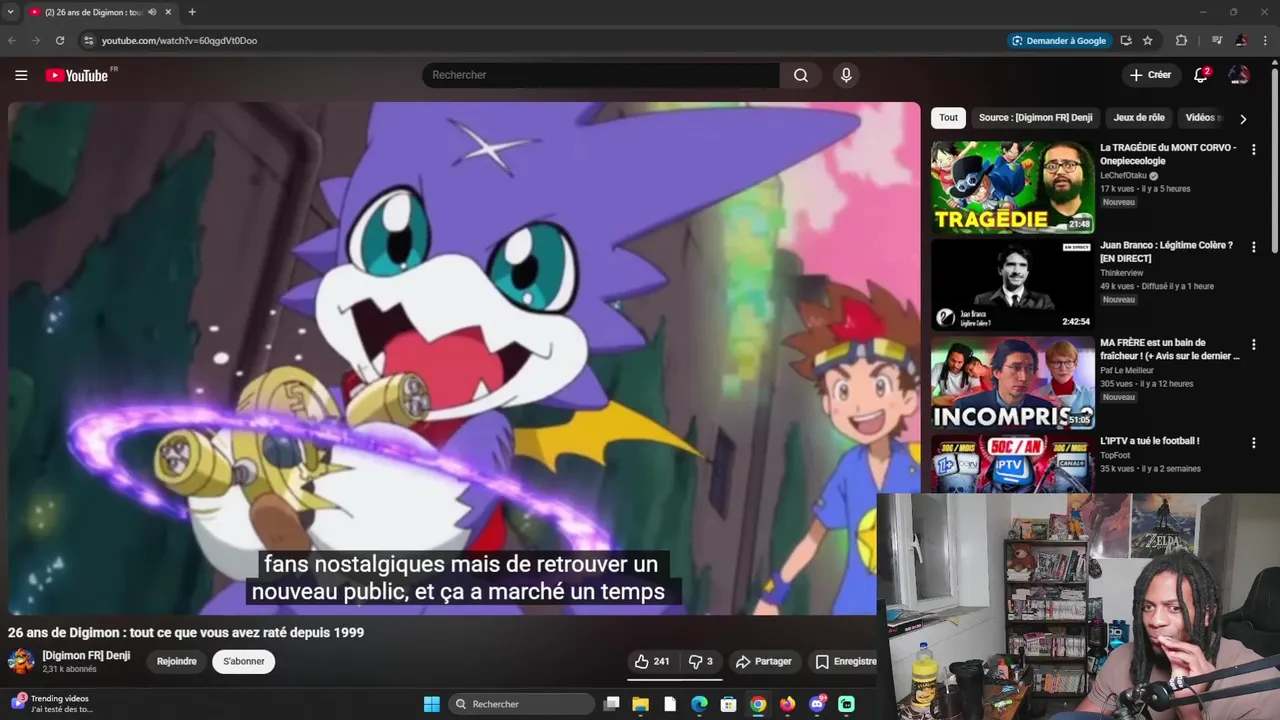
Task: Open options for the MA FRÈRE video
Action: pyautogui.click(x=1254, y=344)
